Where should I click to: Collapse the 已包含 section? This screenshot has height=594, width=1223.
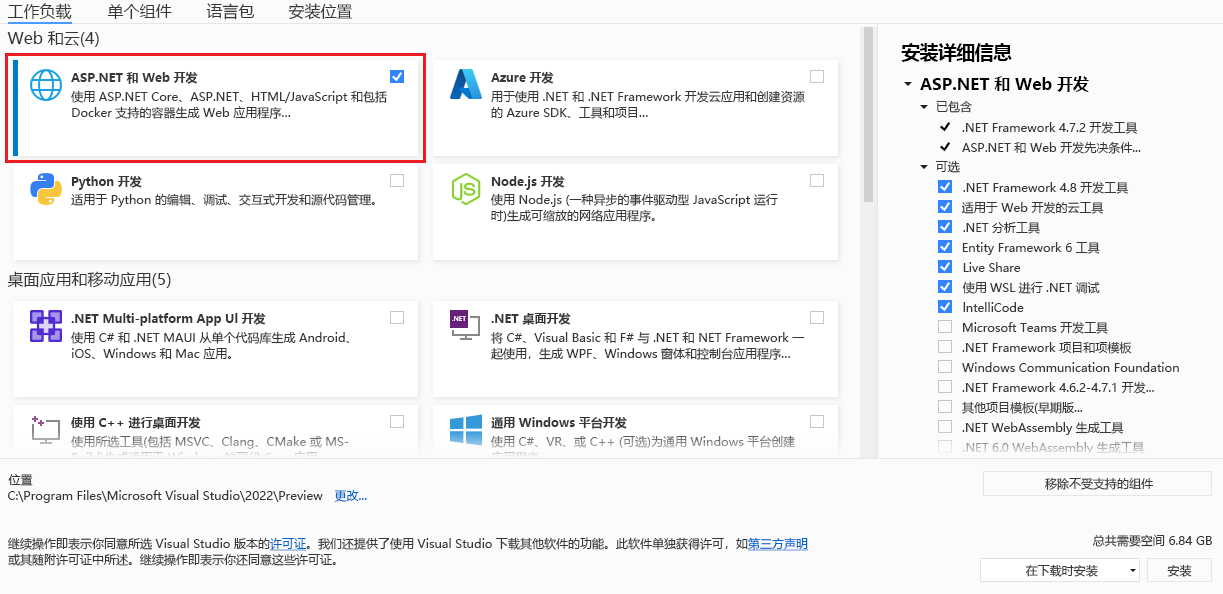tap(925, 107)
